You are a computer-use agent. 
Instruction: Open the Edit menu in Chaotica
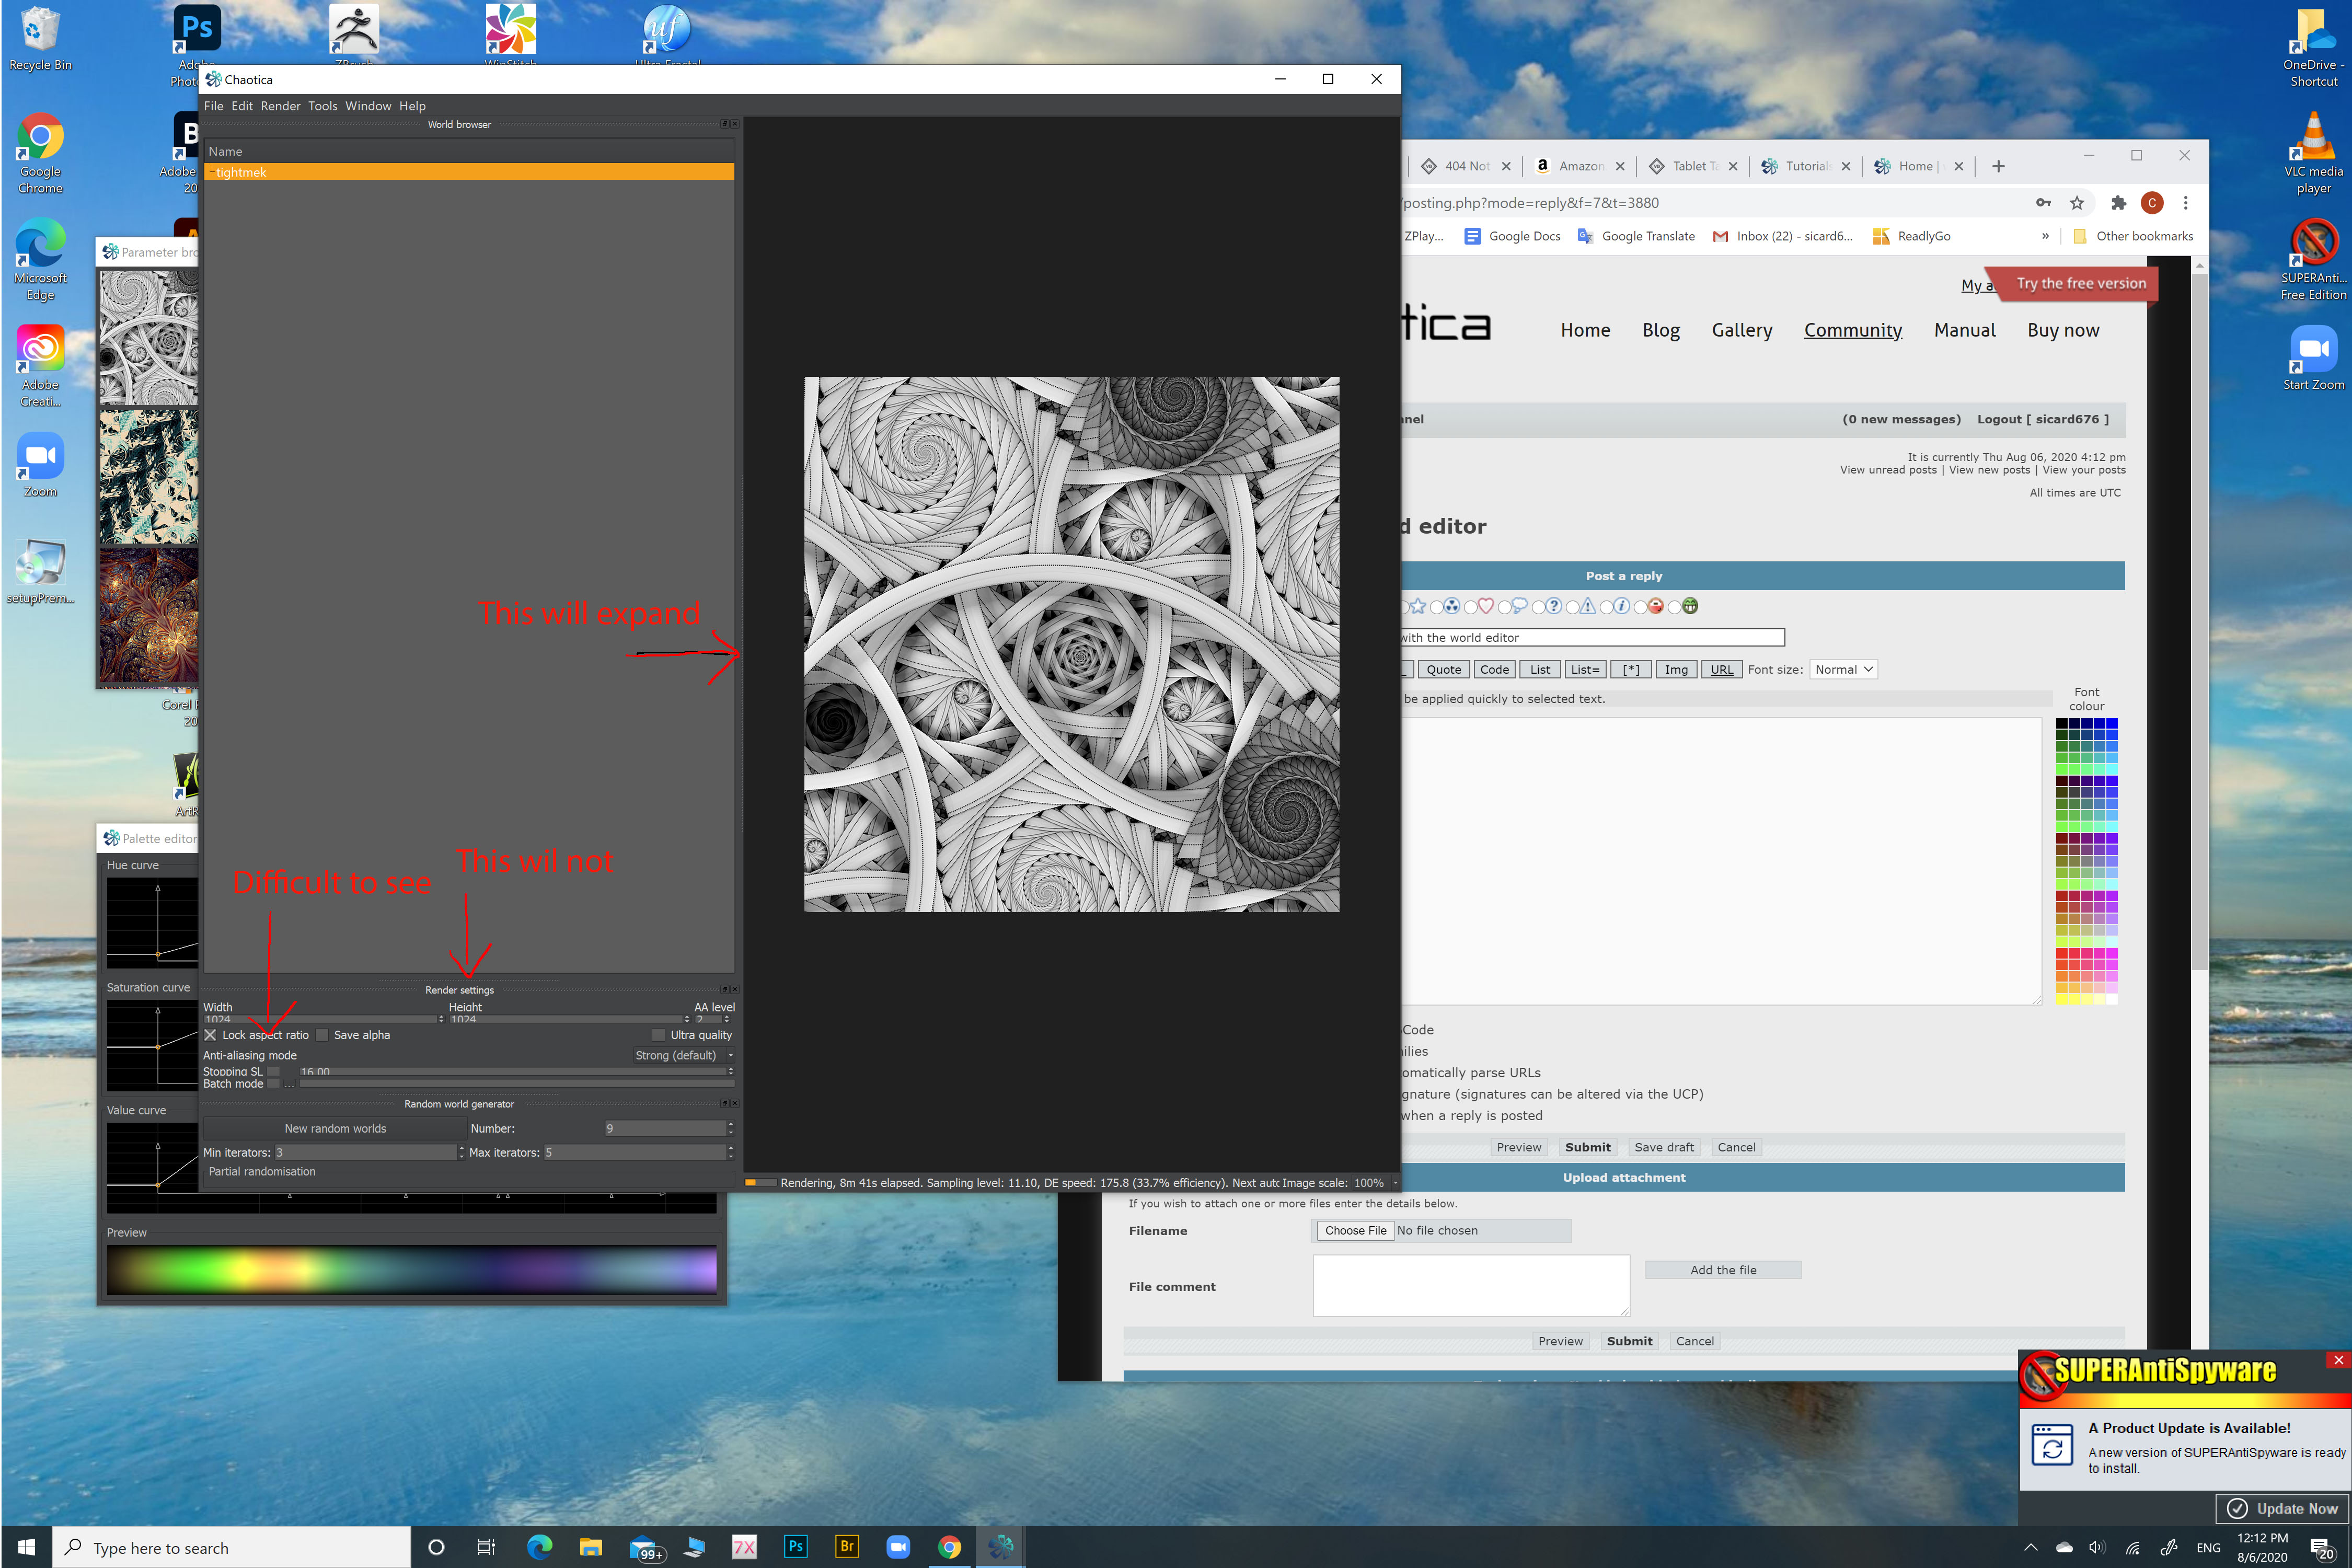click(242, 106)
